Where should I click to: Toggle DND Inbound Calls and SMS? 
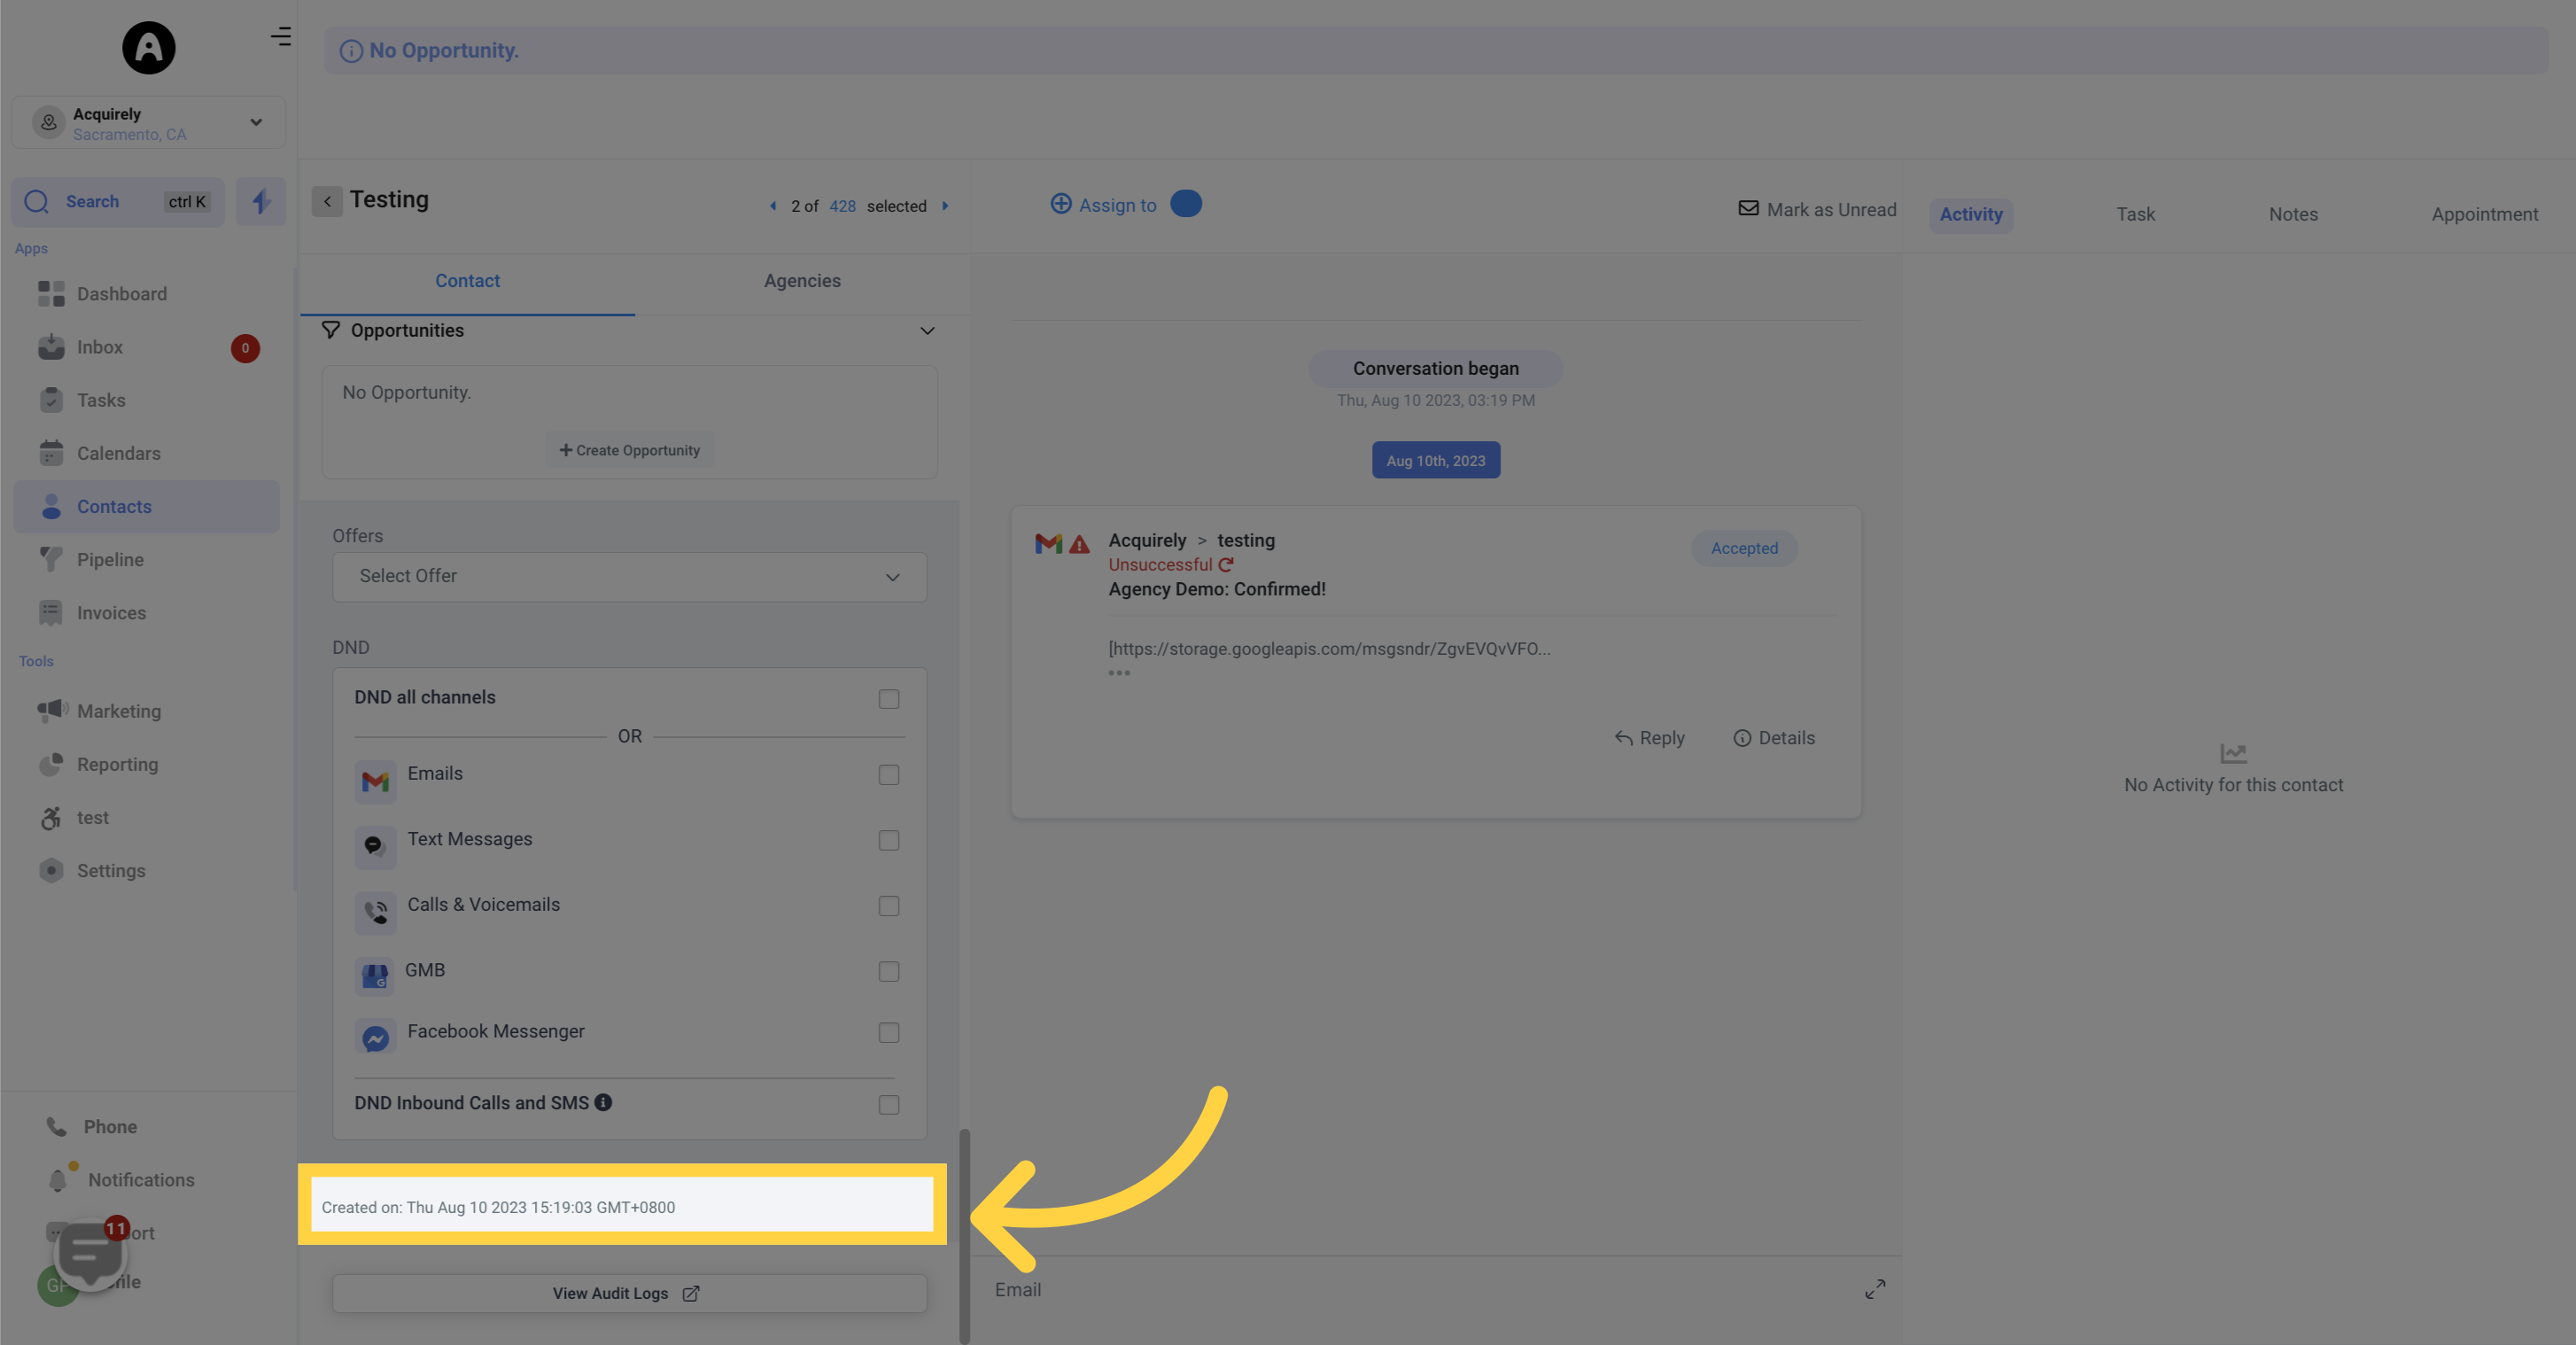(889, 1105)
